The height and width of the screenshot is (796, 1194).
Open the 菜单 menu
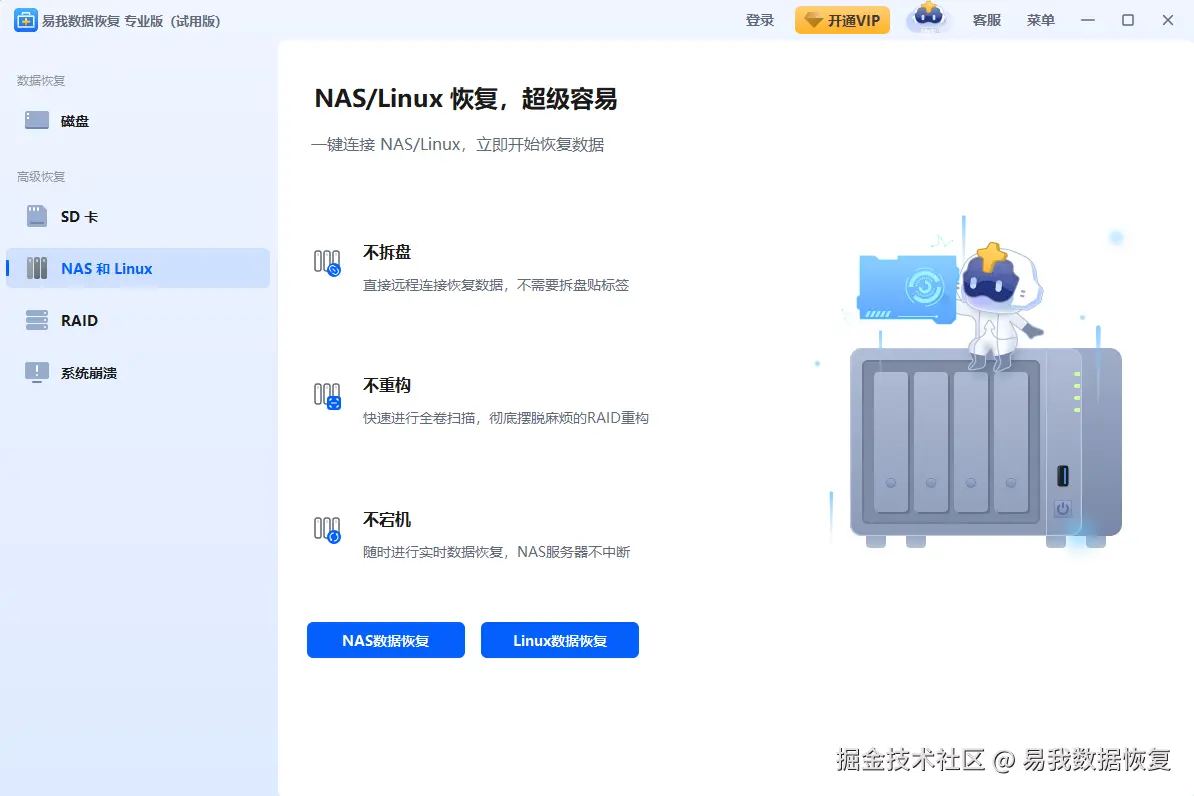1040,21
